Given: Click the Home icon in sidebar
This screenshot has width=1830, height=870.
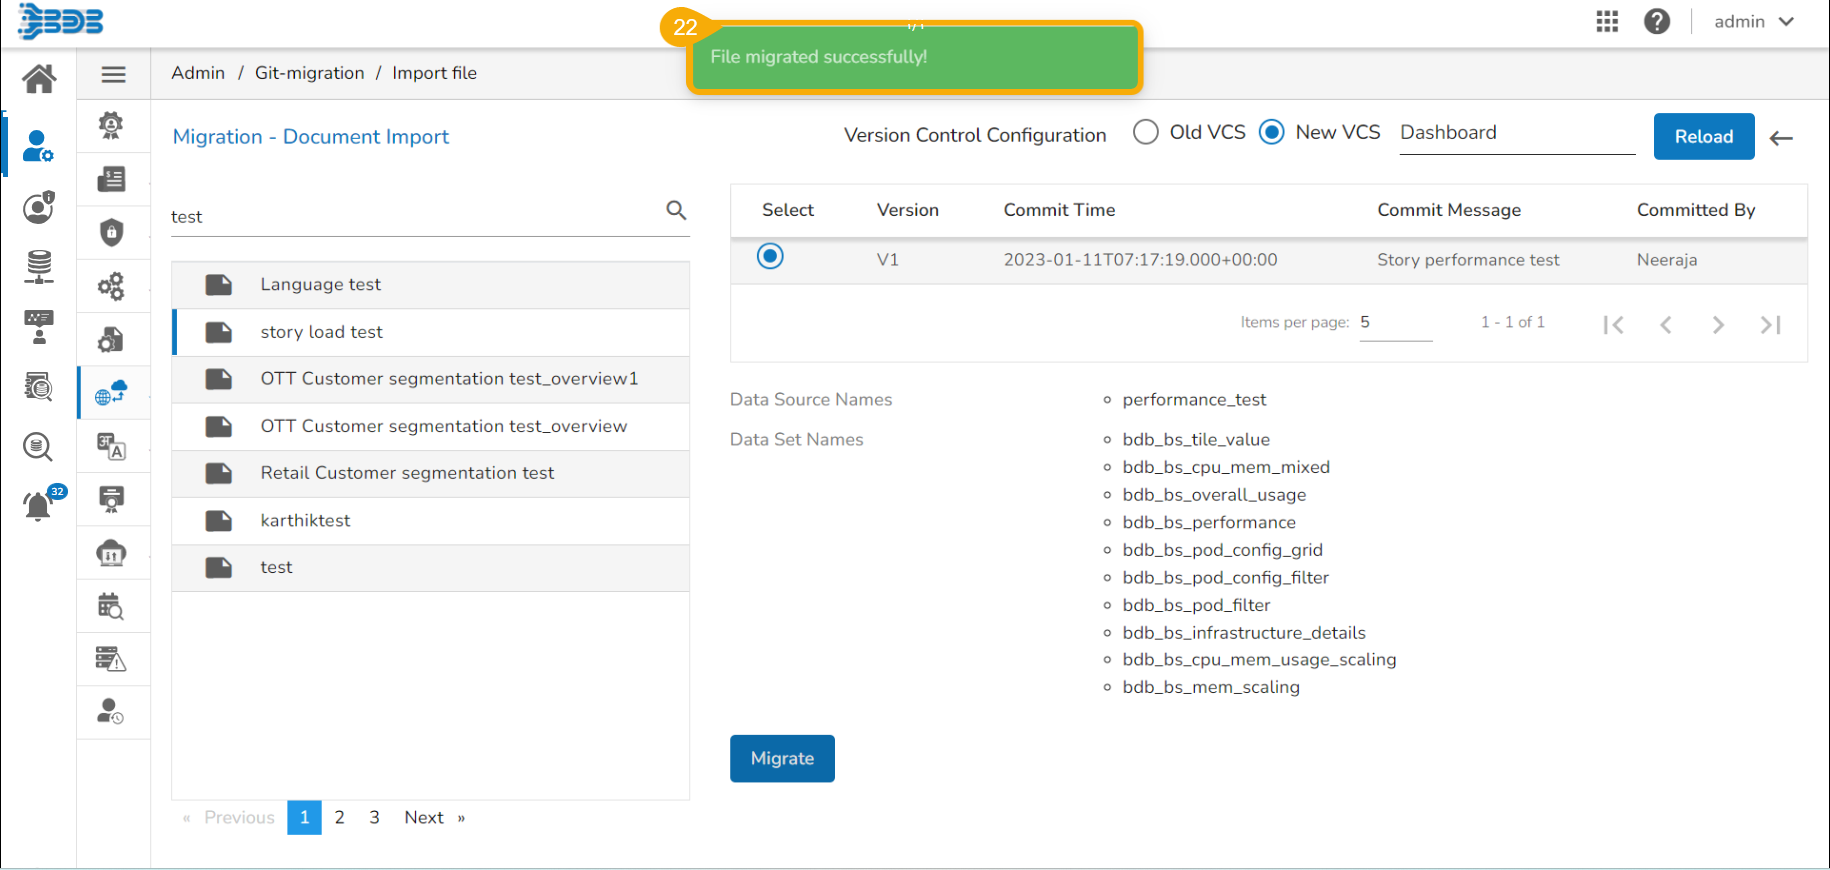Looking at the screenshot, I should click(x=39, y=78).
